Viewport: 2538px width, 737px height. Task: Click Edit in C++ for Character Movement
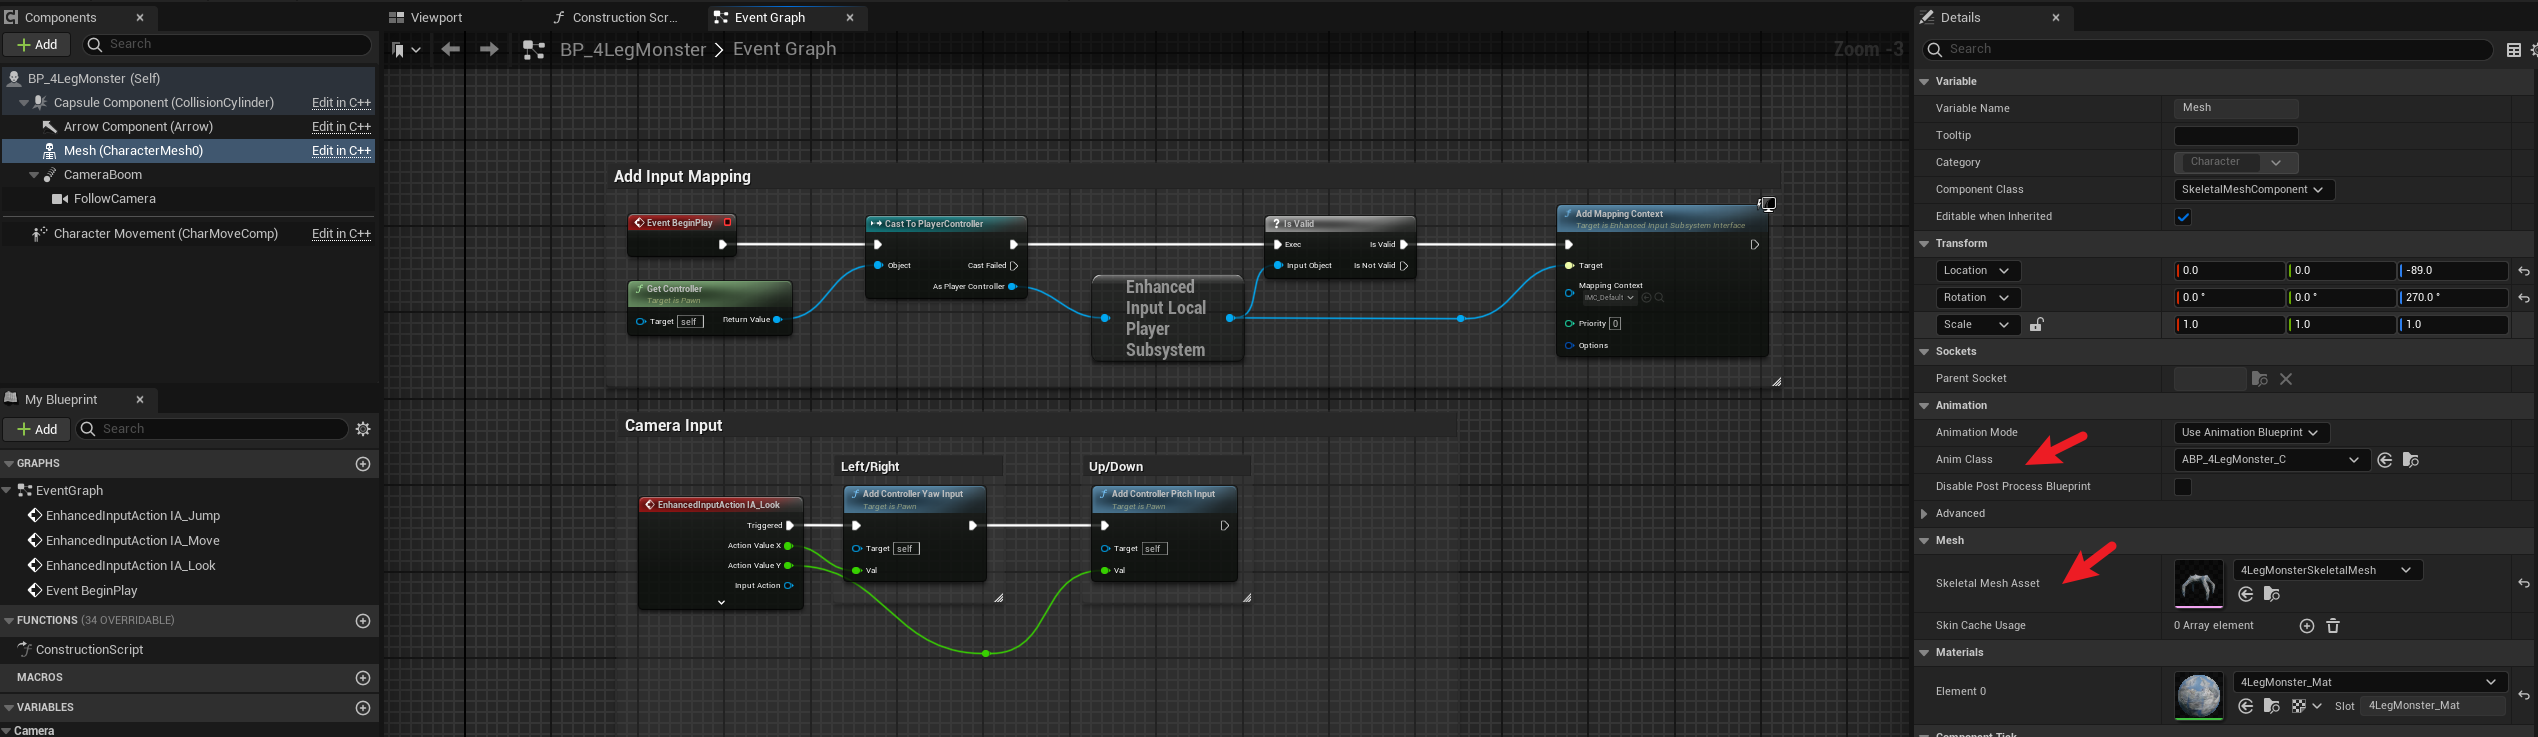click(x=341, y=234)
